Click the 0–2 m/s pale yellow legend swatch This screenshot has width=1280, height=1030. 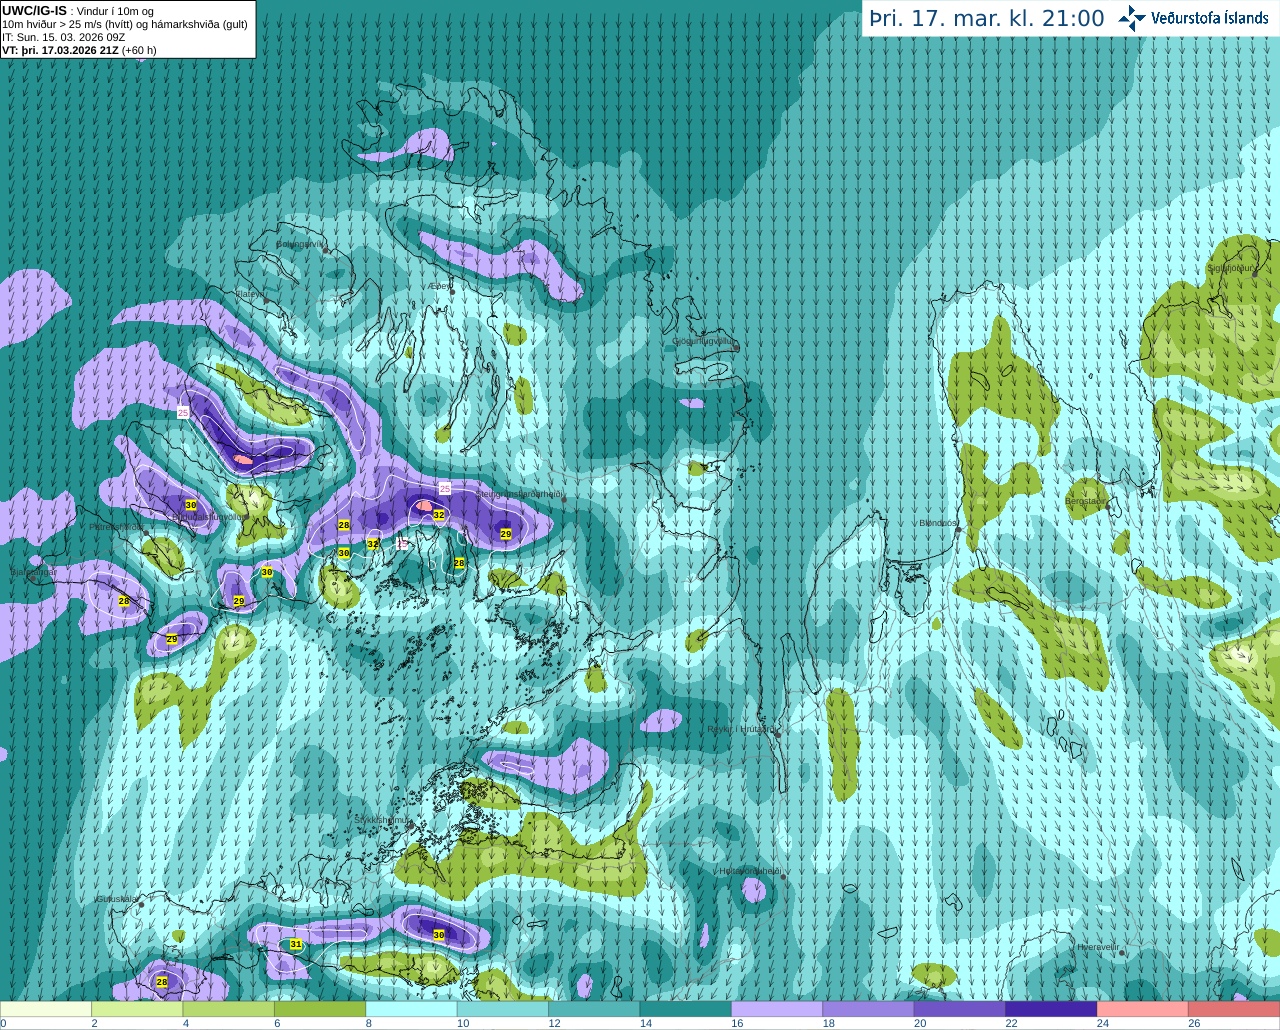tap(46, 1009)
